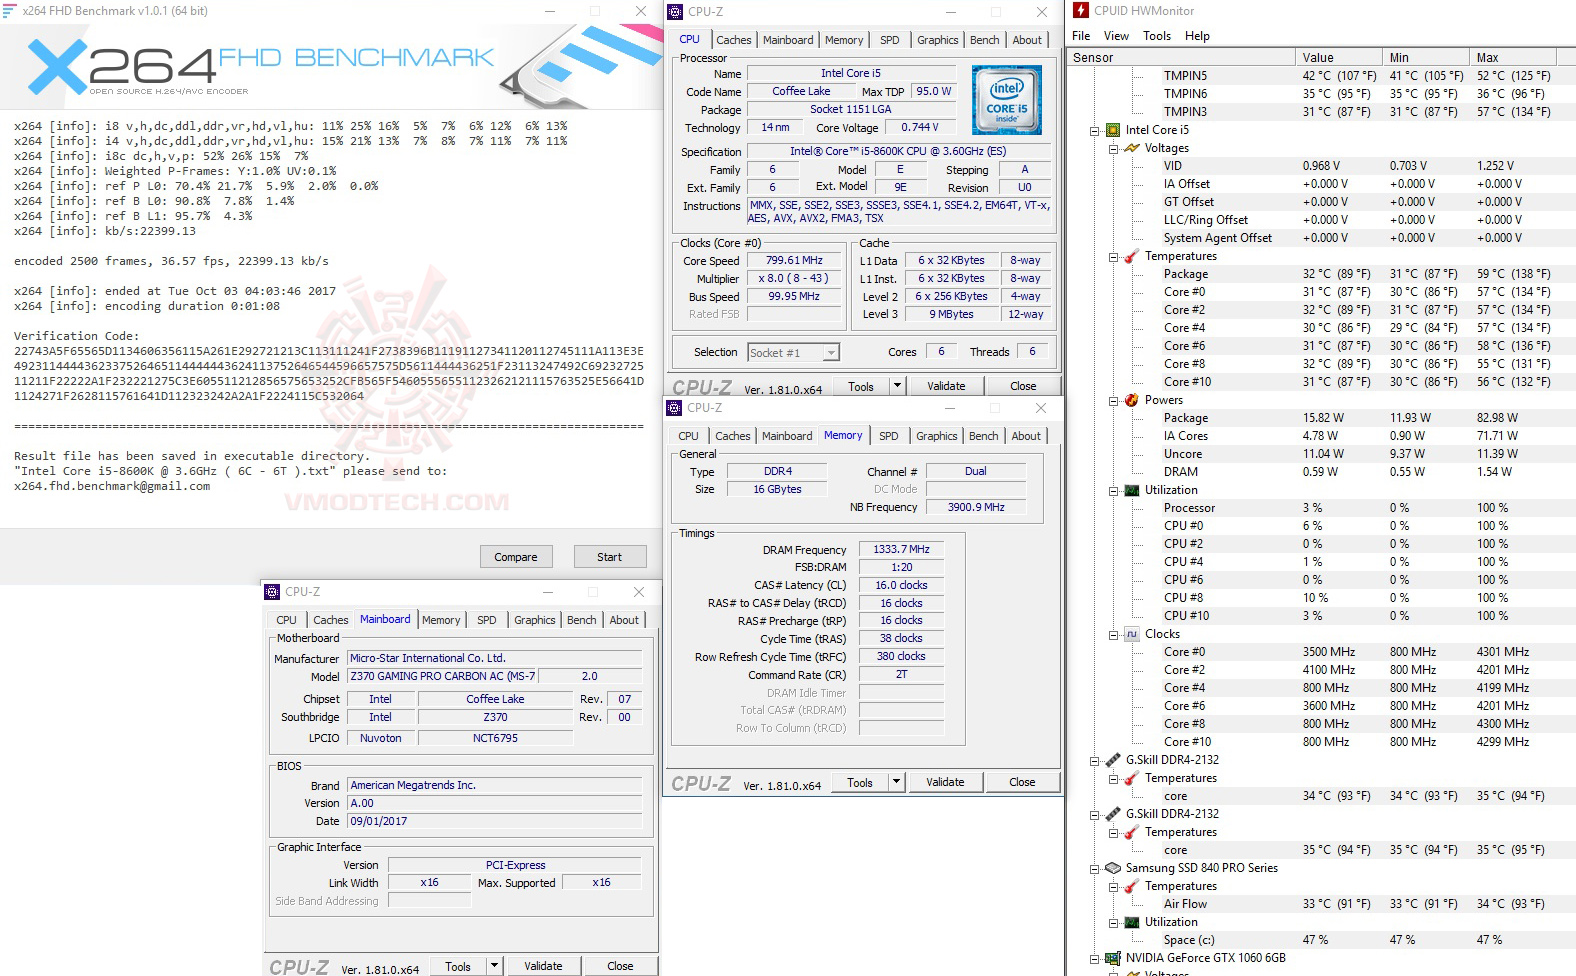The width and height of the screenshot is (1576, 976).
Task: Switch to the About tab in the CPU-Z Memory window
Action: pos(1026,436)
